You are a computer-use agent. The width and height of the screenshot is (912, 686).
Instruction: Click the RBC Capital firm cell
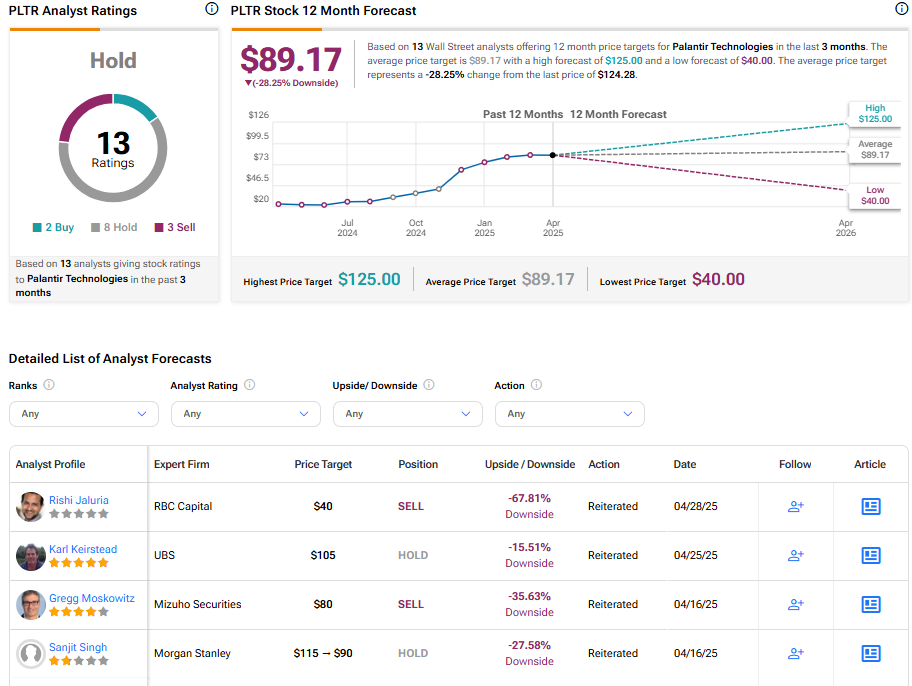click(183, 506)
